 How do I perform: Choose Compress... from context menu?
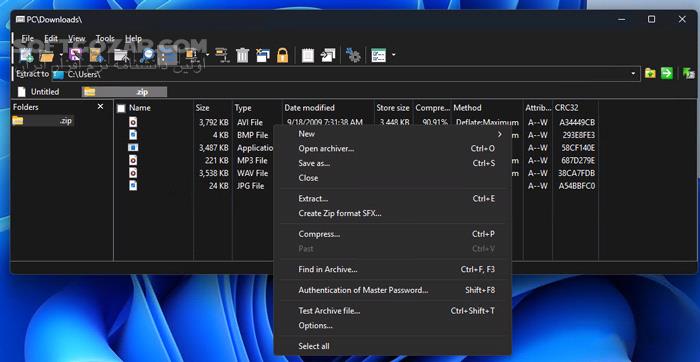392,234
